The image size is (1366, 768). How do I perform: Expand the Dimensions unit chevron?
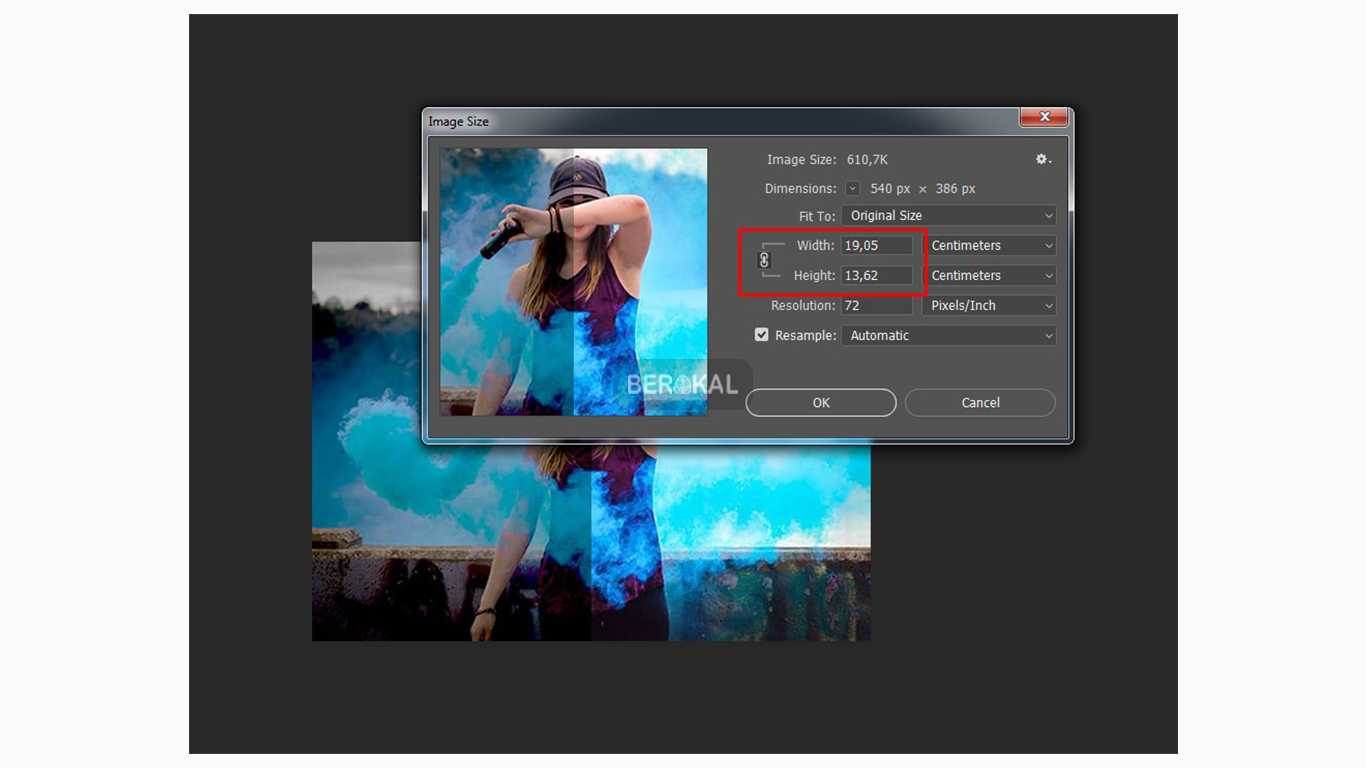pos(852,189)
